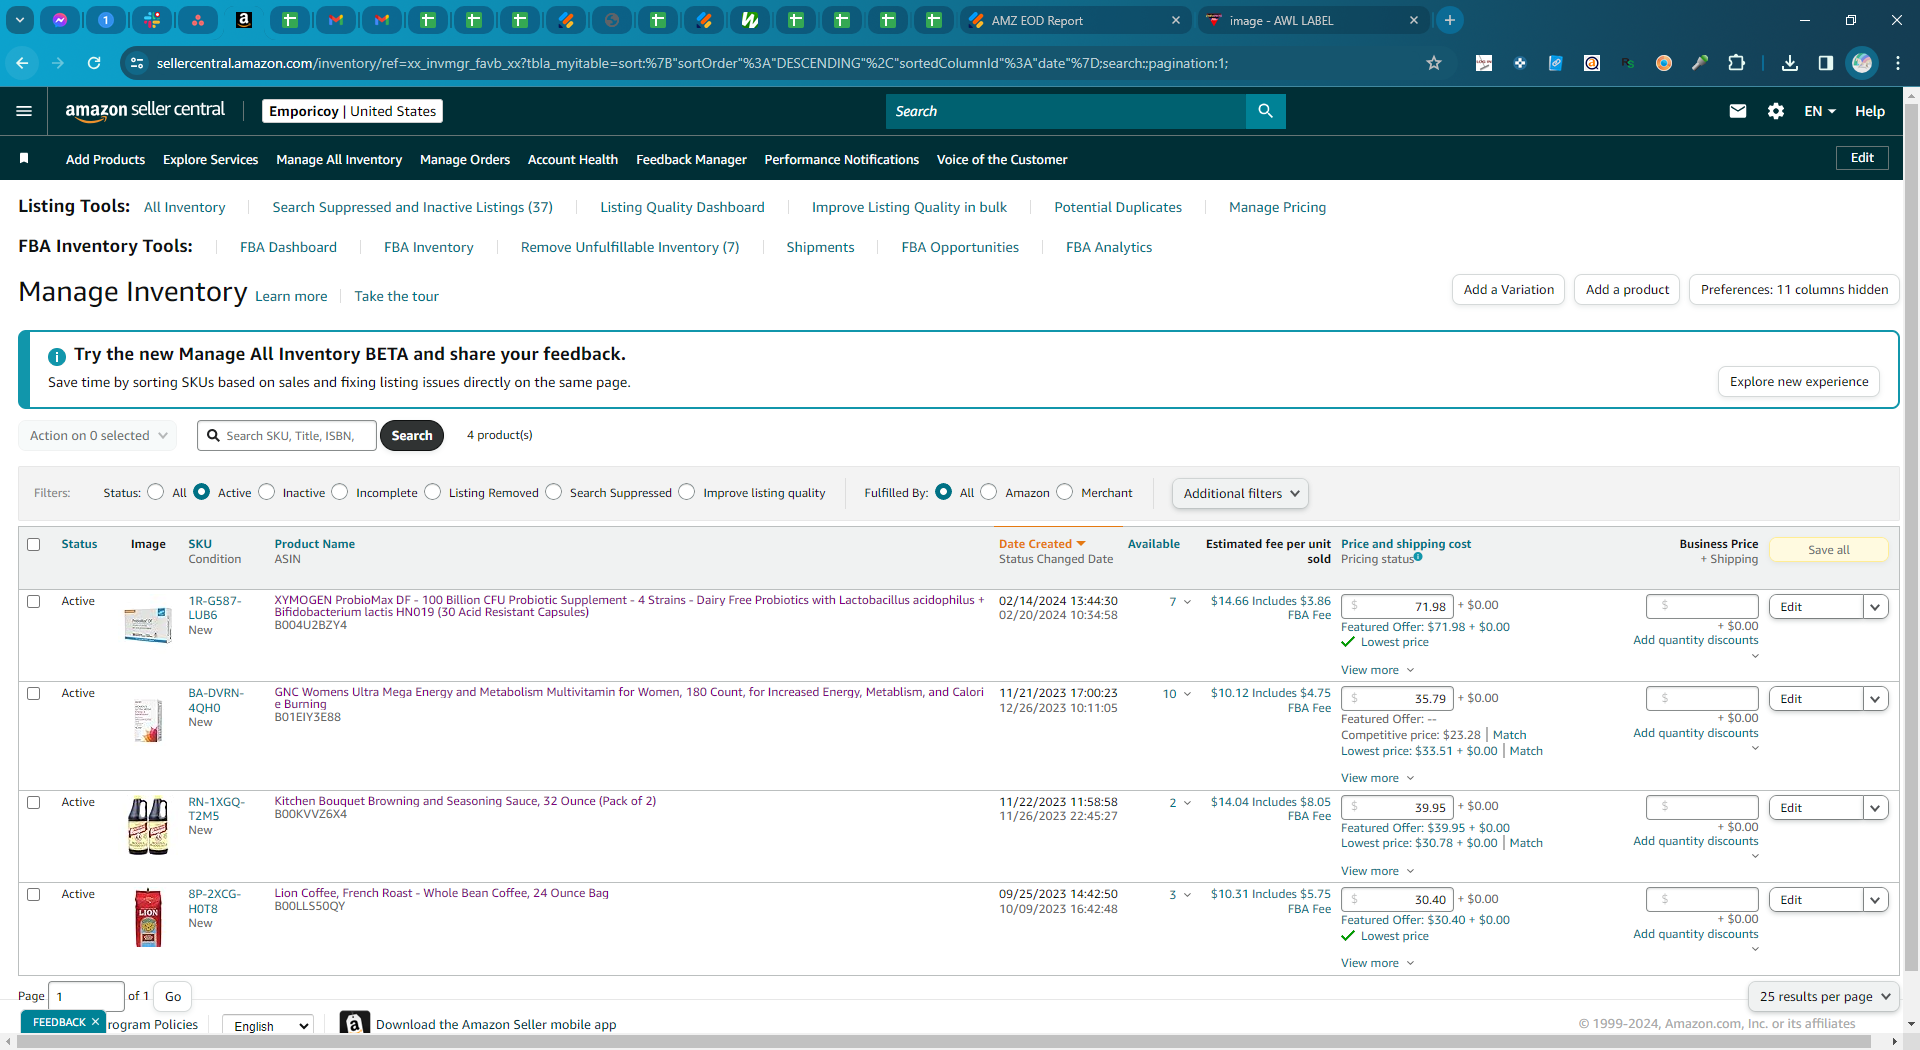Open the Chrome three-dot menu
1920x1050 pixels.
1898,63
